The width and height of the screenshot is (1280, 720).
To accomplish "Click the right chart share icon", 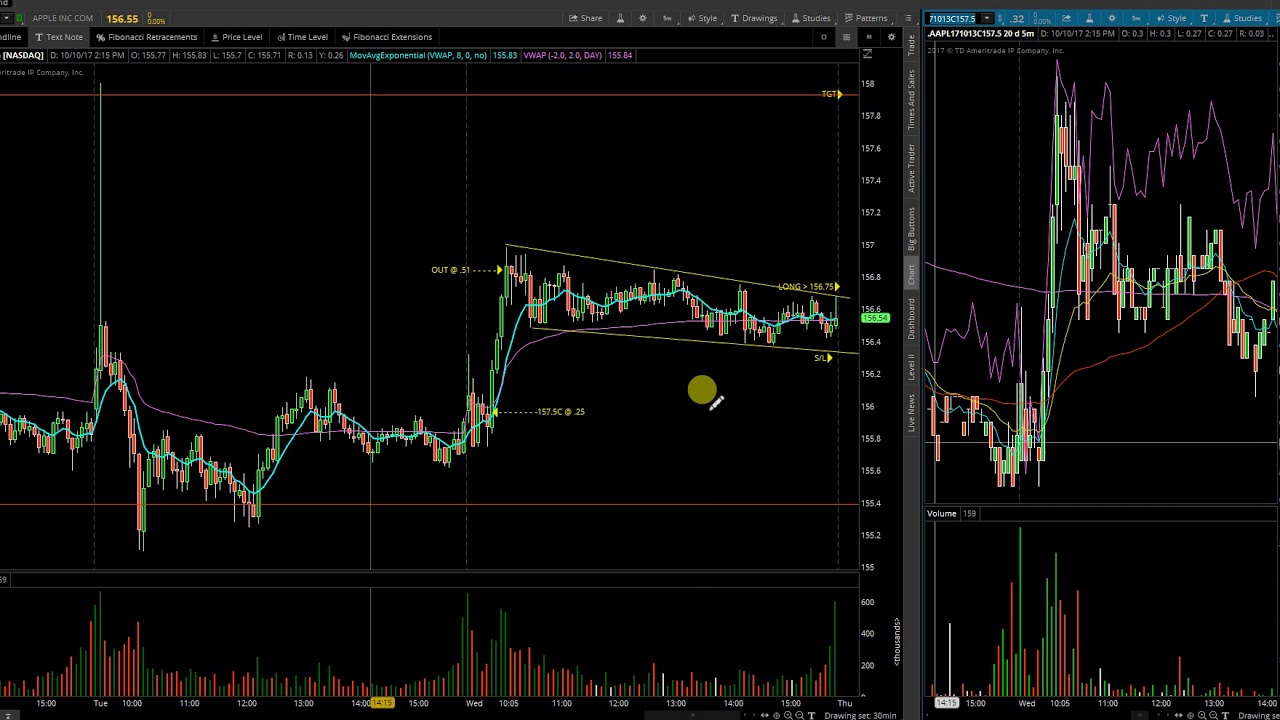I will coord(1066,18).
